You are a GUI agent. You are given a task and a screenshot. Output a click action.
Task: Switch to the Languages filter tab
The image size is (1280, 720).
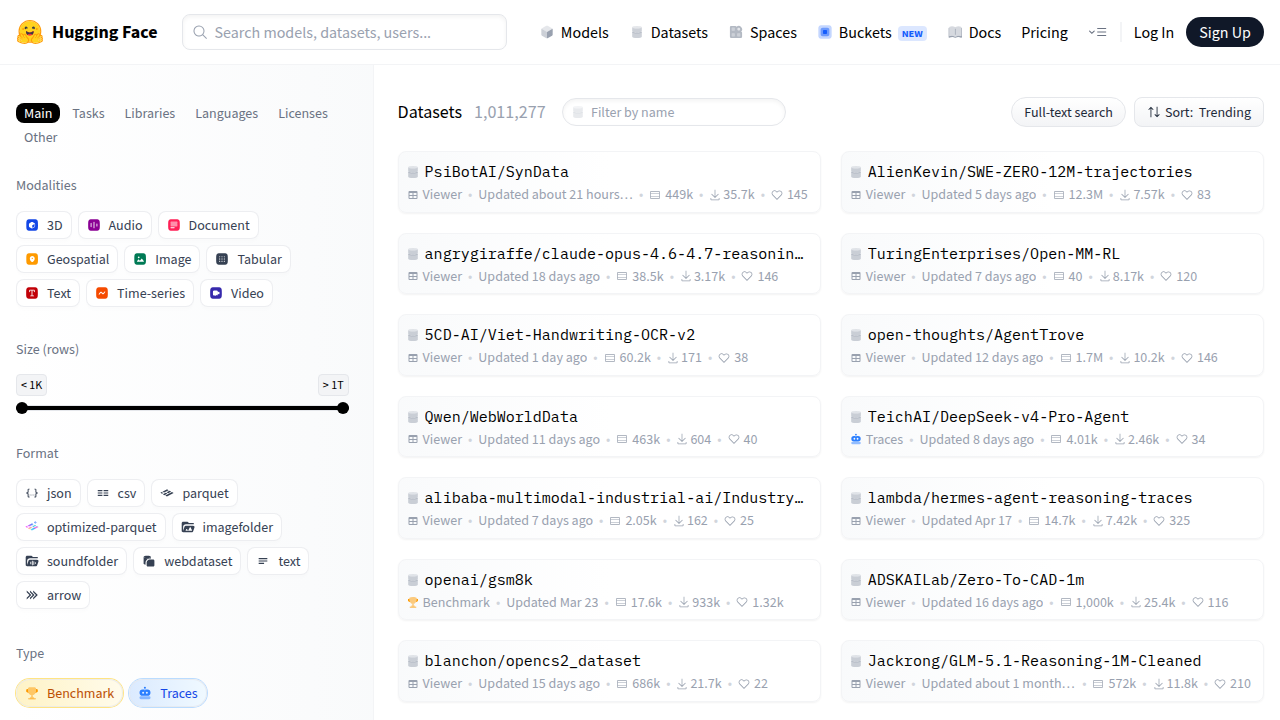click(226, 113)
